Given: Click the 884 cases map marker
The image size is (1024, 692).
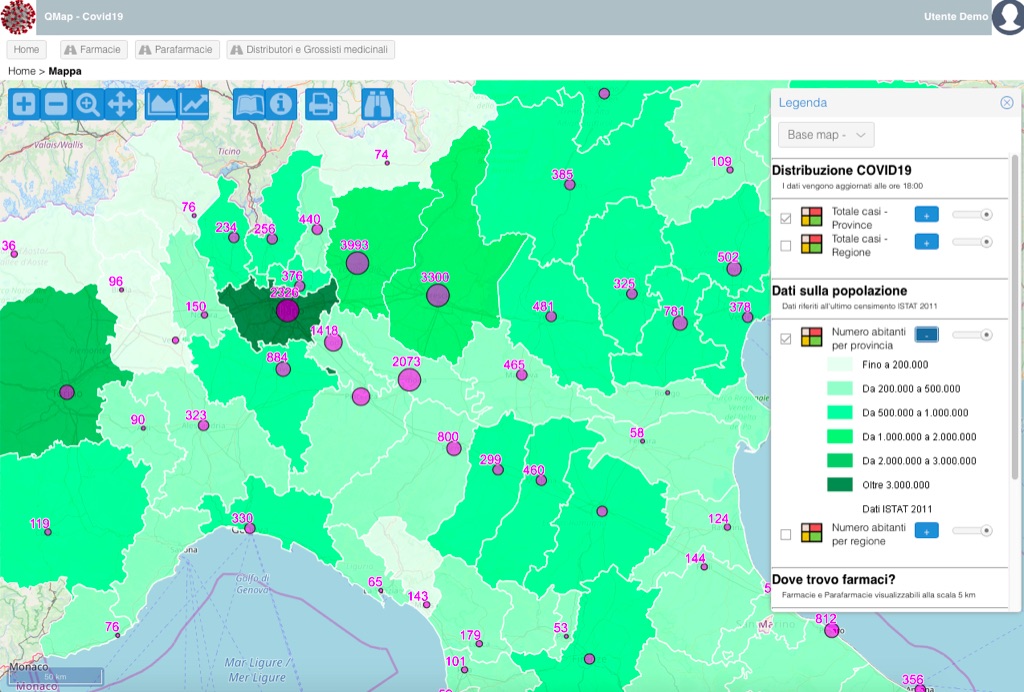Looking at the screenshot, I should pos(283,370).
